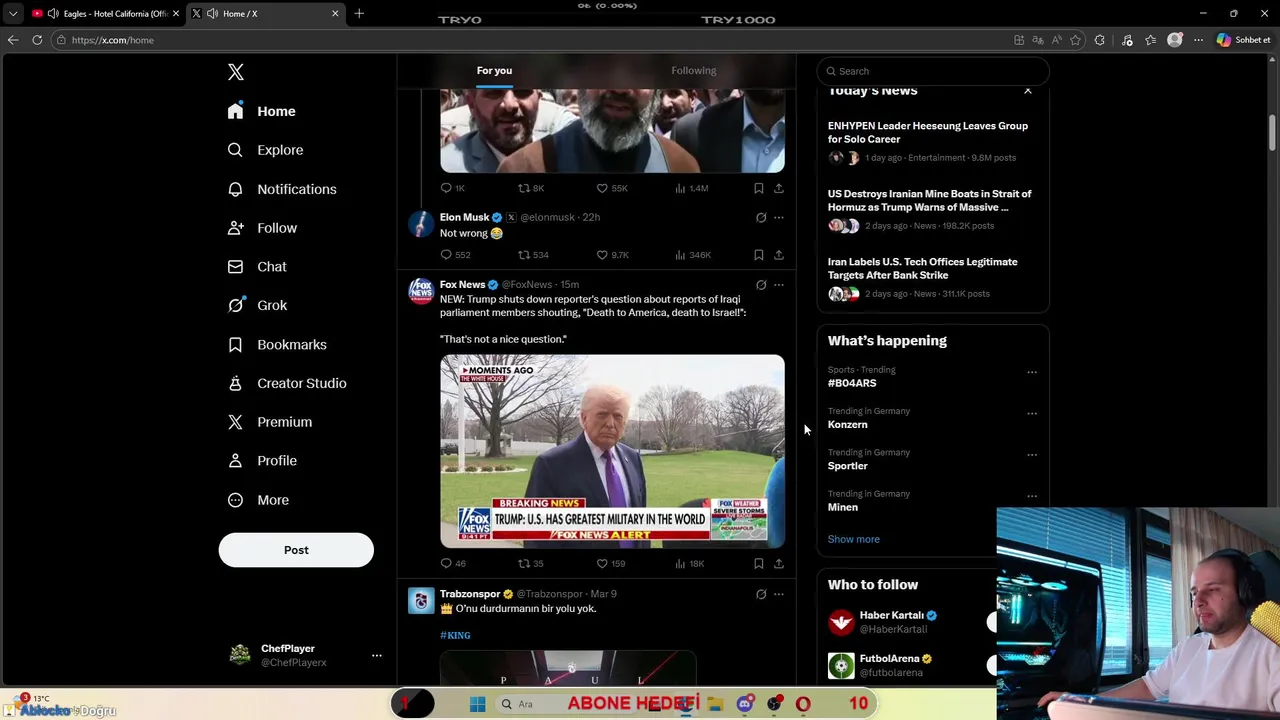
Task: Open Edge media control music icon
Action: coord(1127,40)
